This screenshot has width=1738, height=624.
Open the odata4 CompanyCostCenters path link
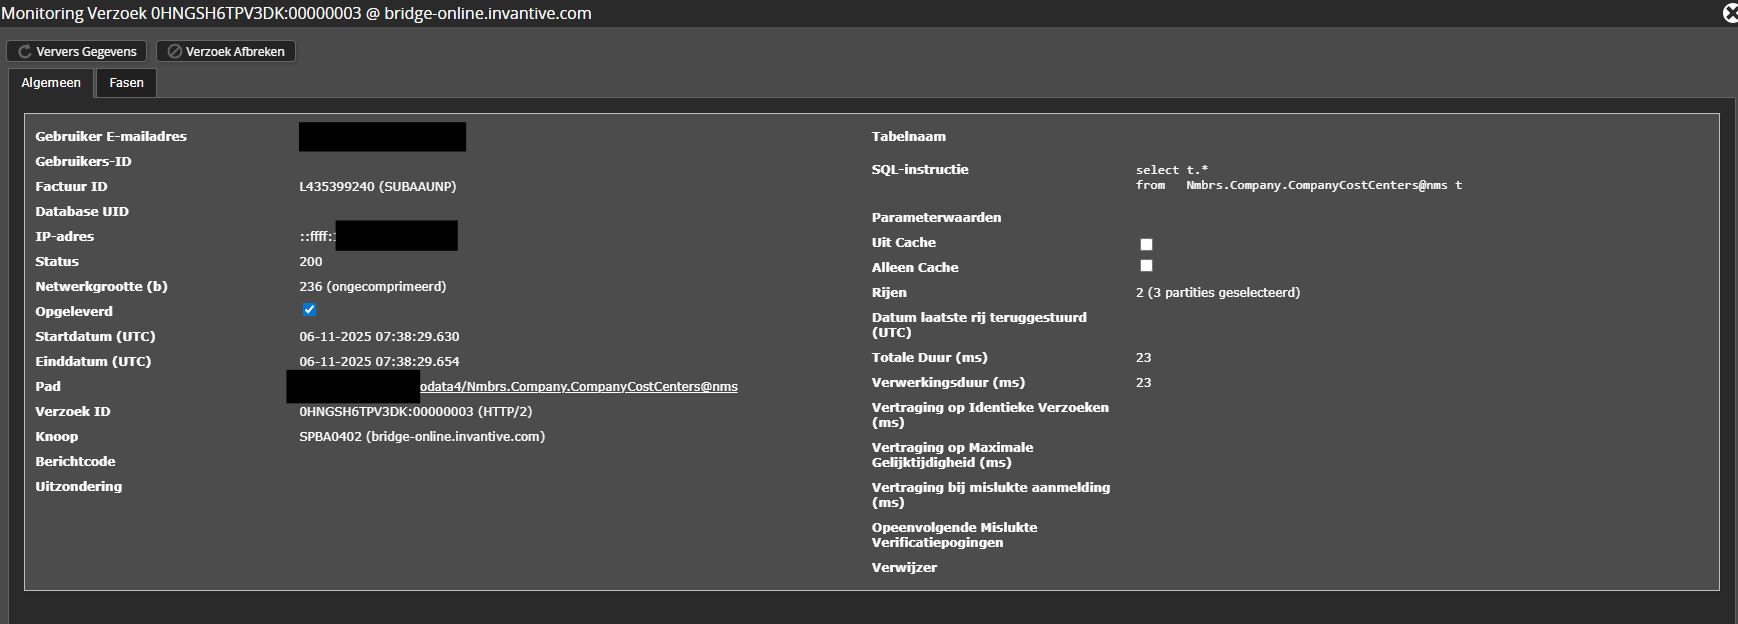click(578, 387)
